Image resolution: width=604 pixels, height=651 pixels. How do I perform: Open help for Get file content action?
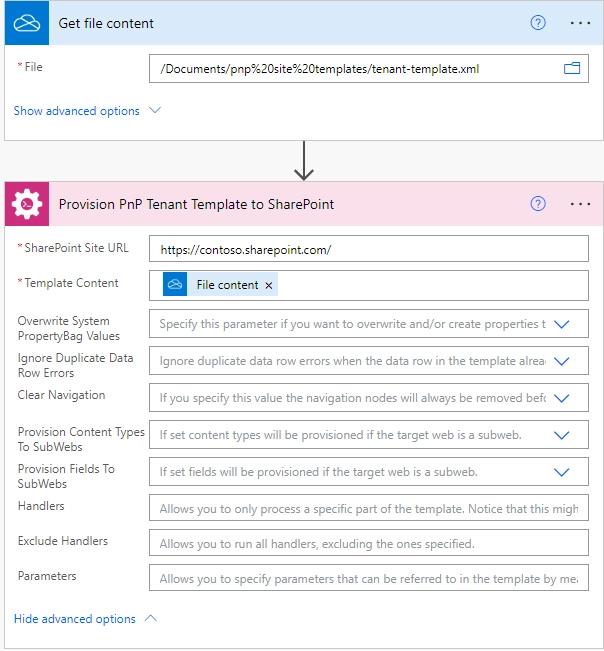coord(538,23)
